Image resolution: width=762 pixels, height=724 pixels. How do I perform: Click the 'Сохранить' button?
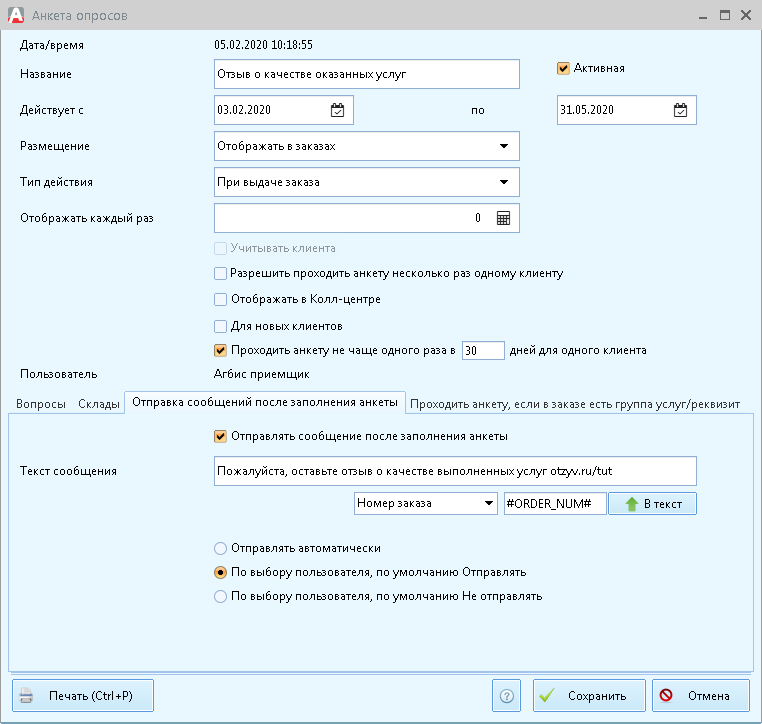pos(588,696)
